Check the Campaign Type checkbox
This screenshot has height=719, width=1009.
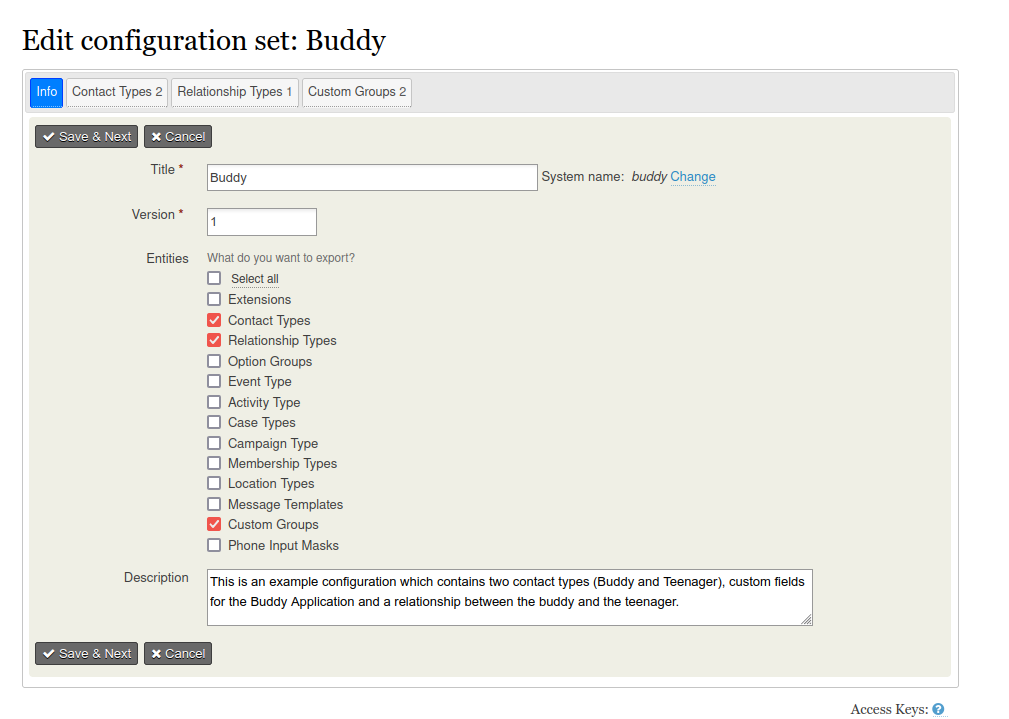[214, 444]
